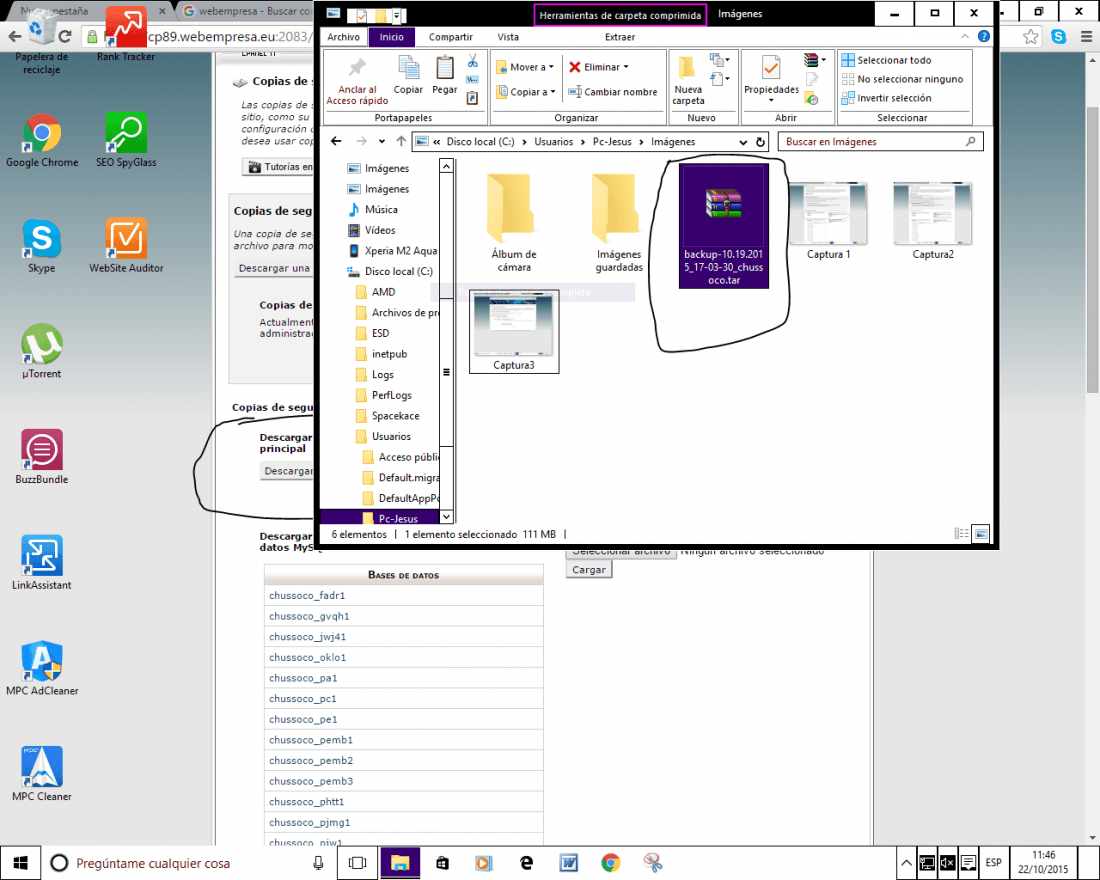The width and height of the screenshot is (1100, 880).
Task: Select Herramientas de carpeta comprimida tab
Action: tap(620, 15)
